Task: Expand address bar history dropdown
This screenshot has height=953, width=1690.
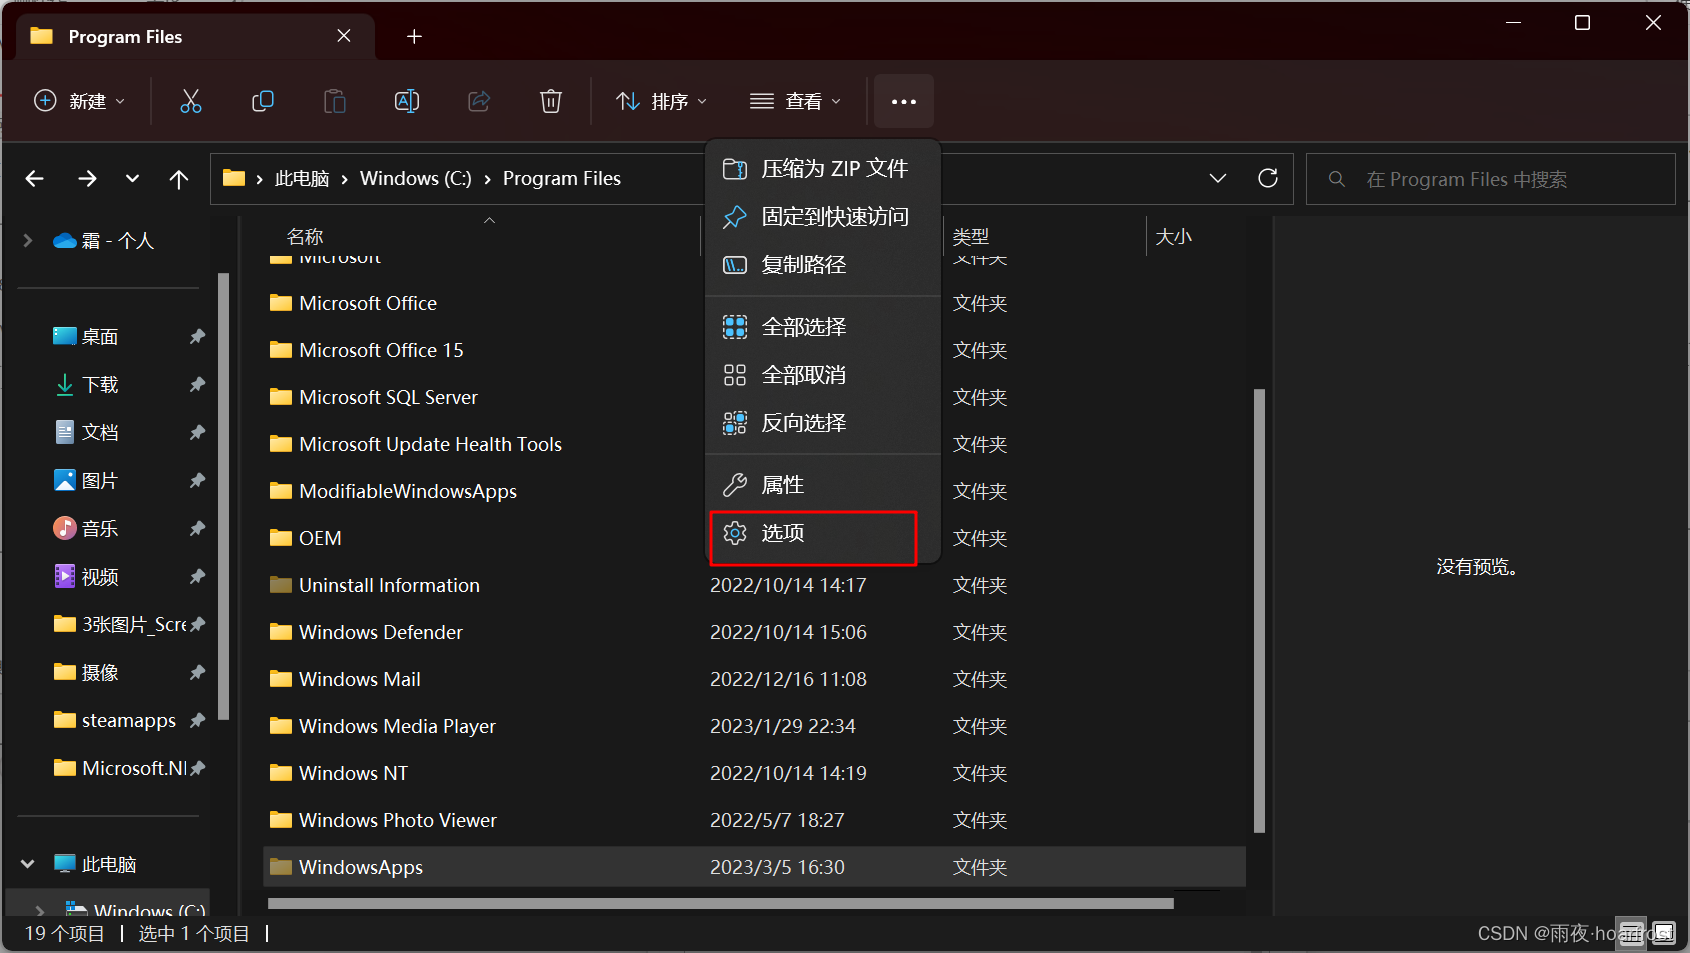Action: coord(1217,178)
